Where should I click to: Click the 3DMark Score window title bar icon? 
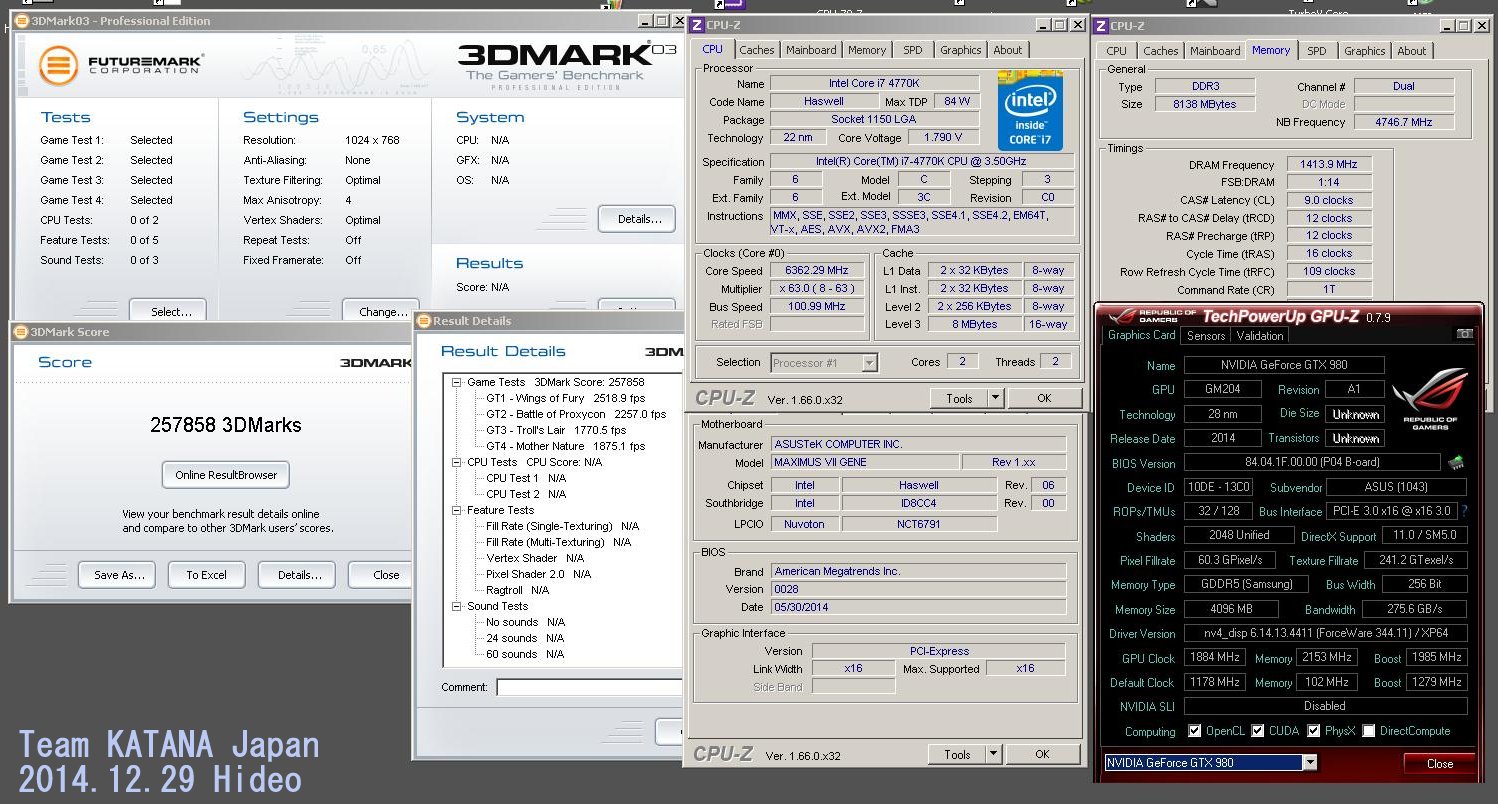coord(21,332)
